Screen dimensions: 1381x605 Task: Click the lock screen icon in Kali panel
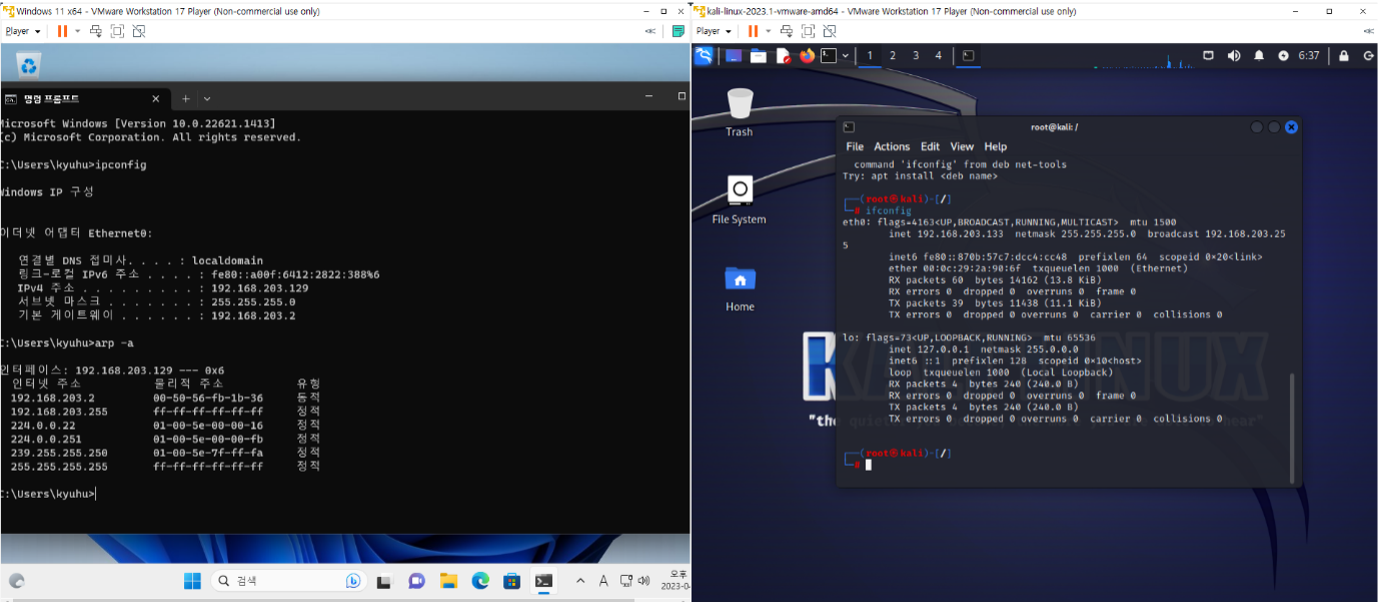pos(1343,56)
